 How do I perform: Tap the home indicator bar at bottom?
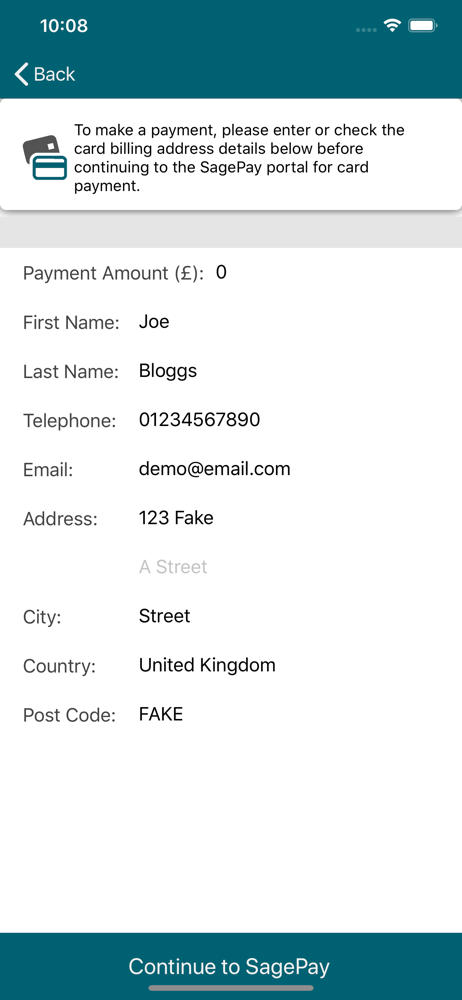(231, 988)
